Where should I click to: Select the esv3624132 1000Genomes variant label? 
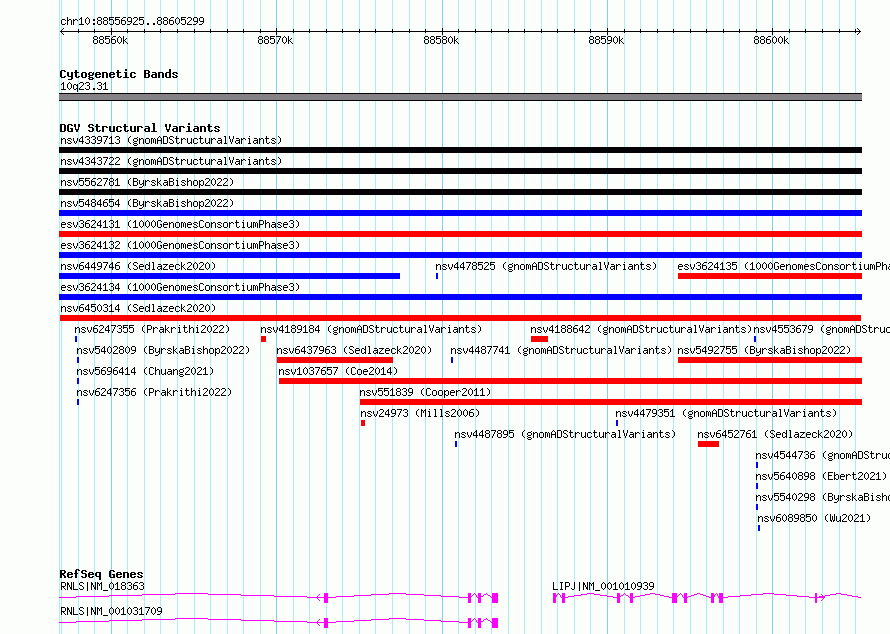point(180,245)
